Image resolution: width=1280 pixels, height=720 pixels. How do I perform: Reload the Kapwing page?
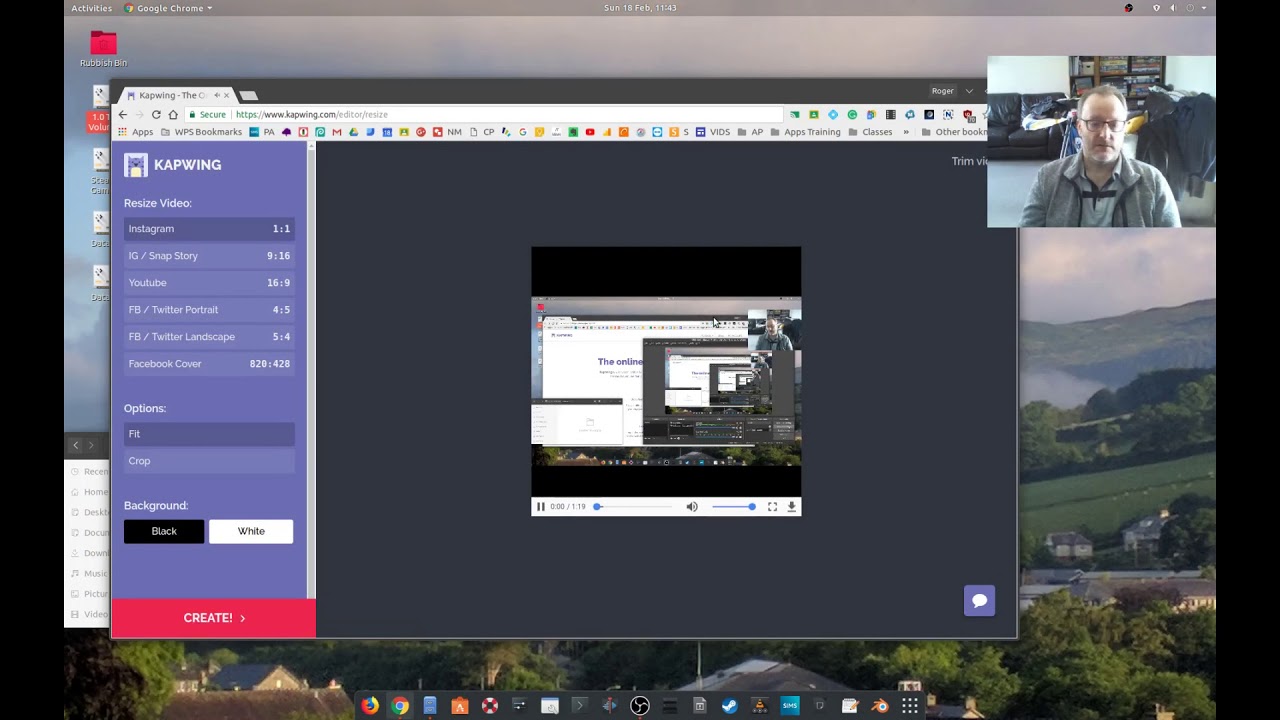[156, 115]
